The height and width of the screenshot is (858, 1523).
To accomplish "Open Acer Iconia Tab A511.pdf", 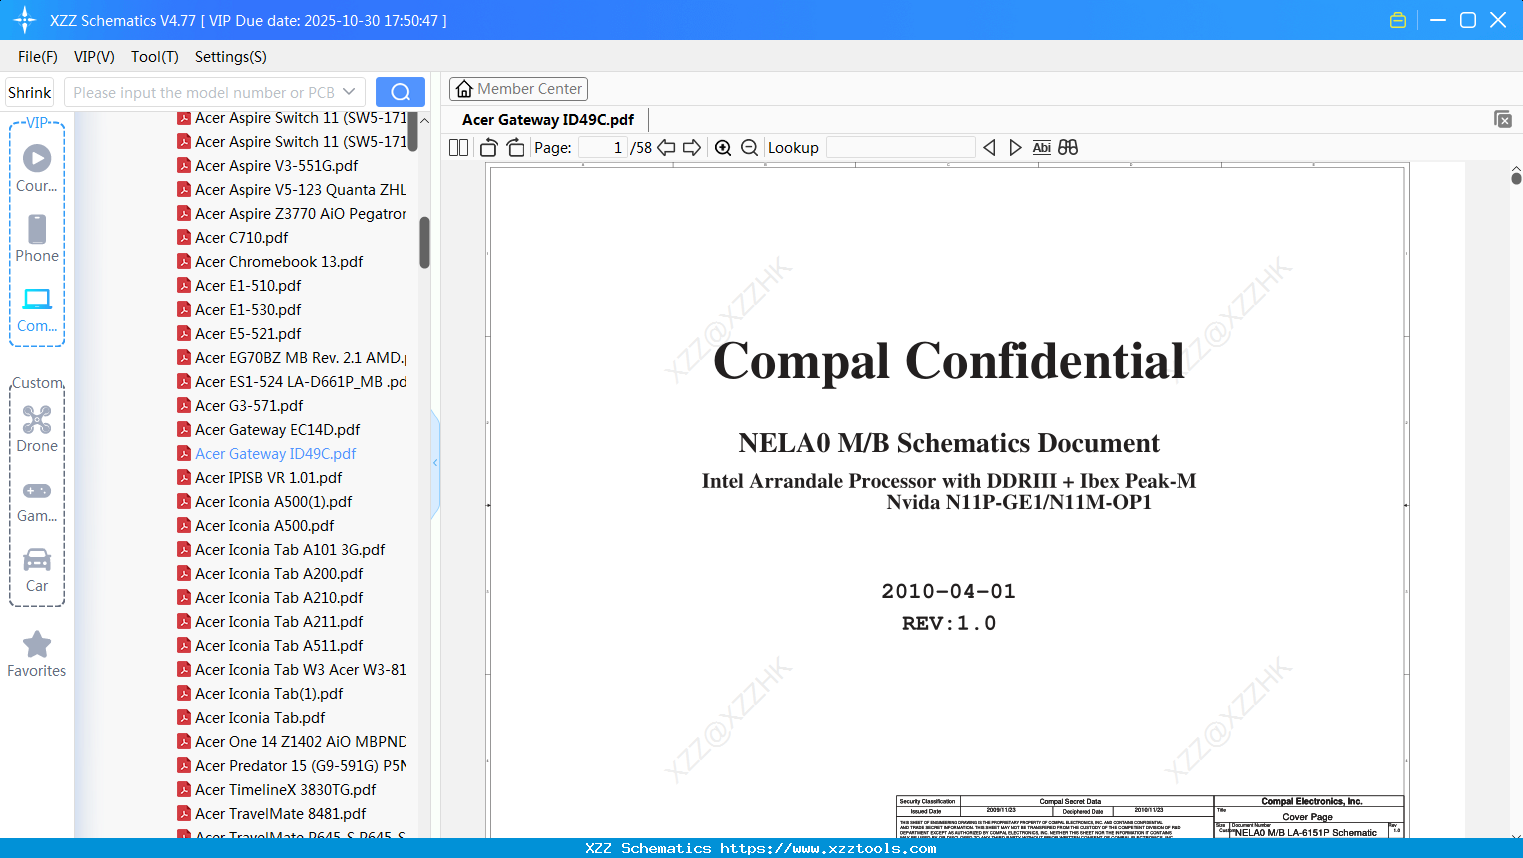I will pyautogui.click(x=270, y=646).
